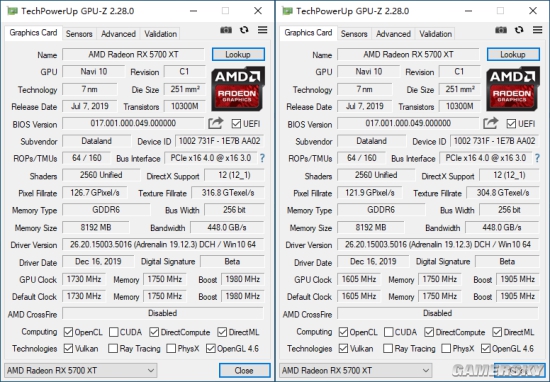Switch to the Sensors tab in left window
This screenshot has width=550, height=382.
click(79, 34)
